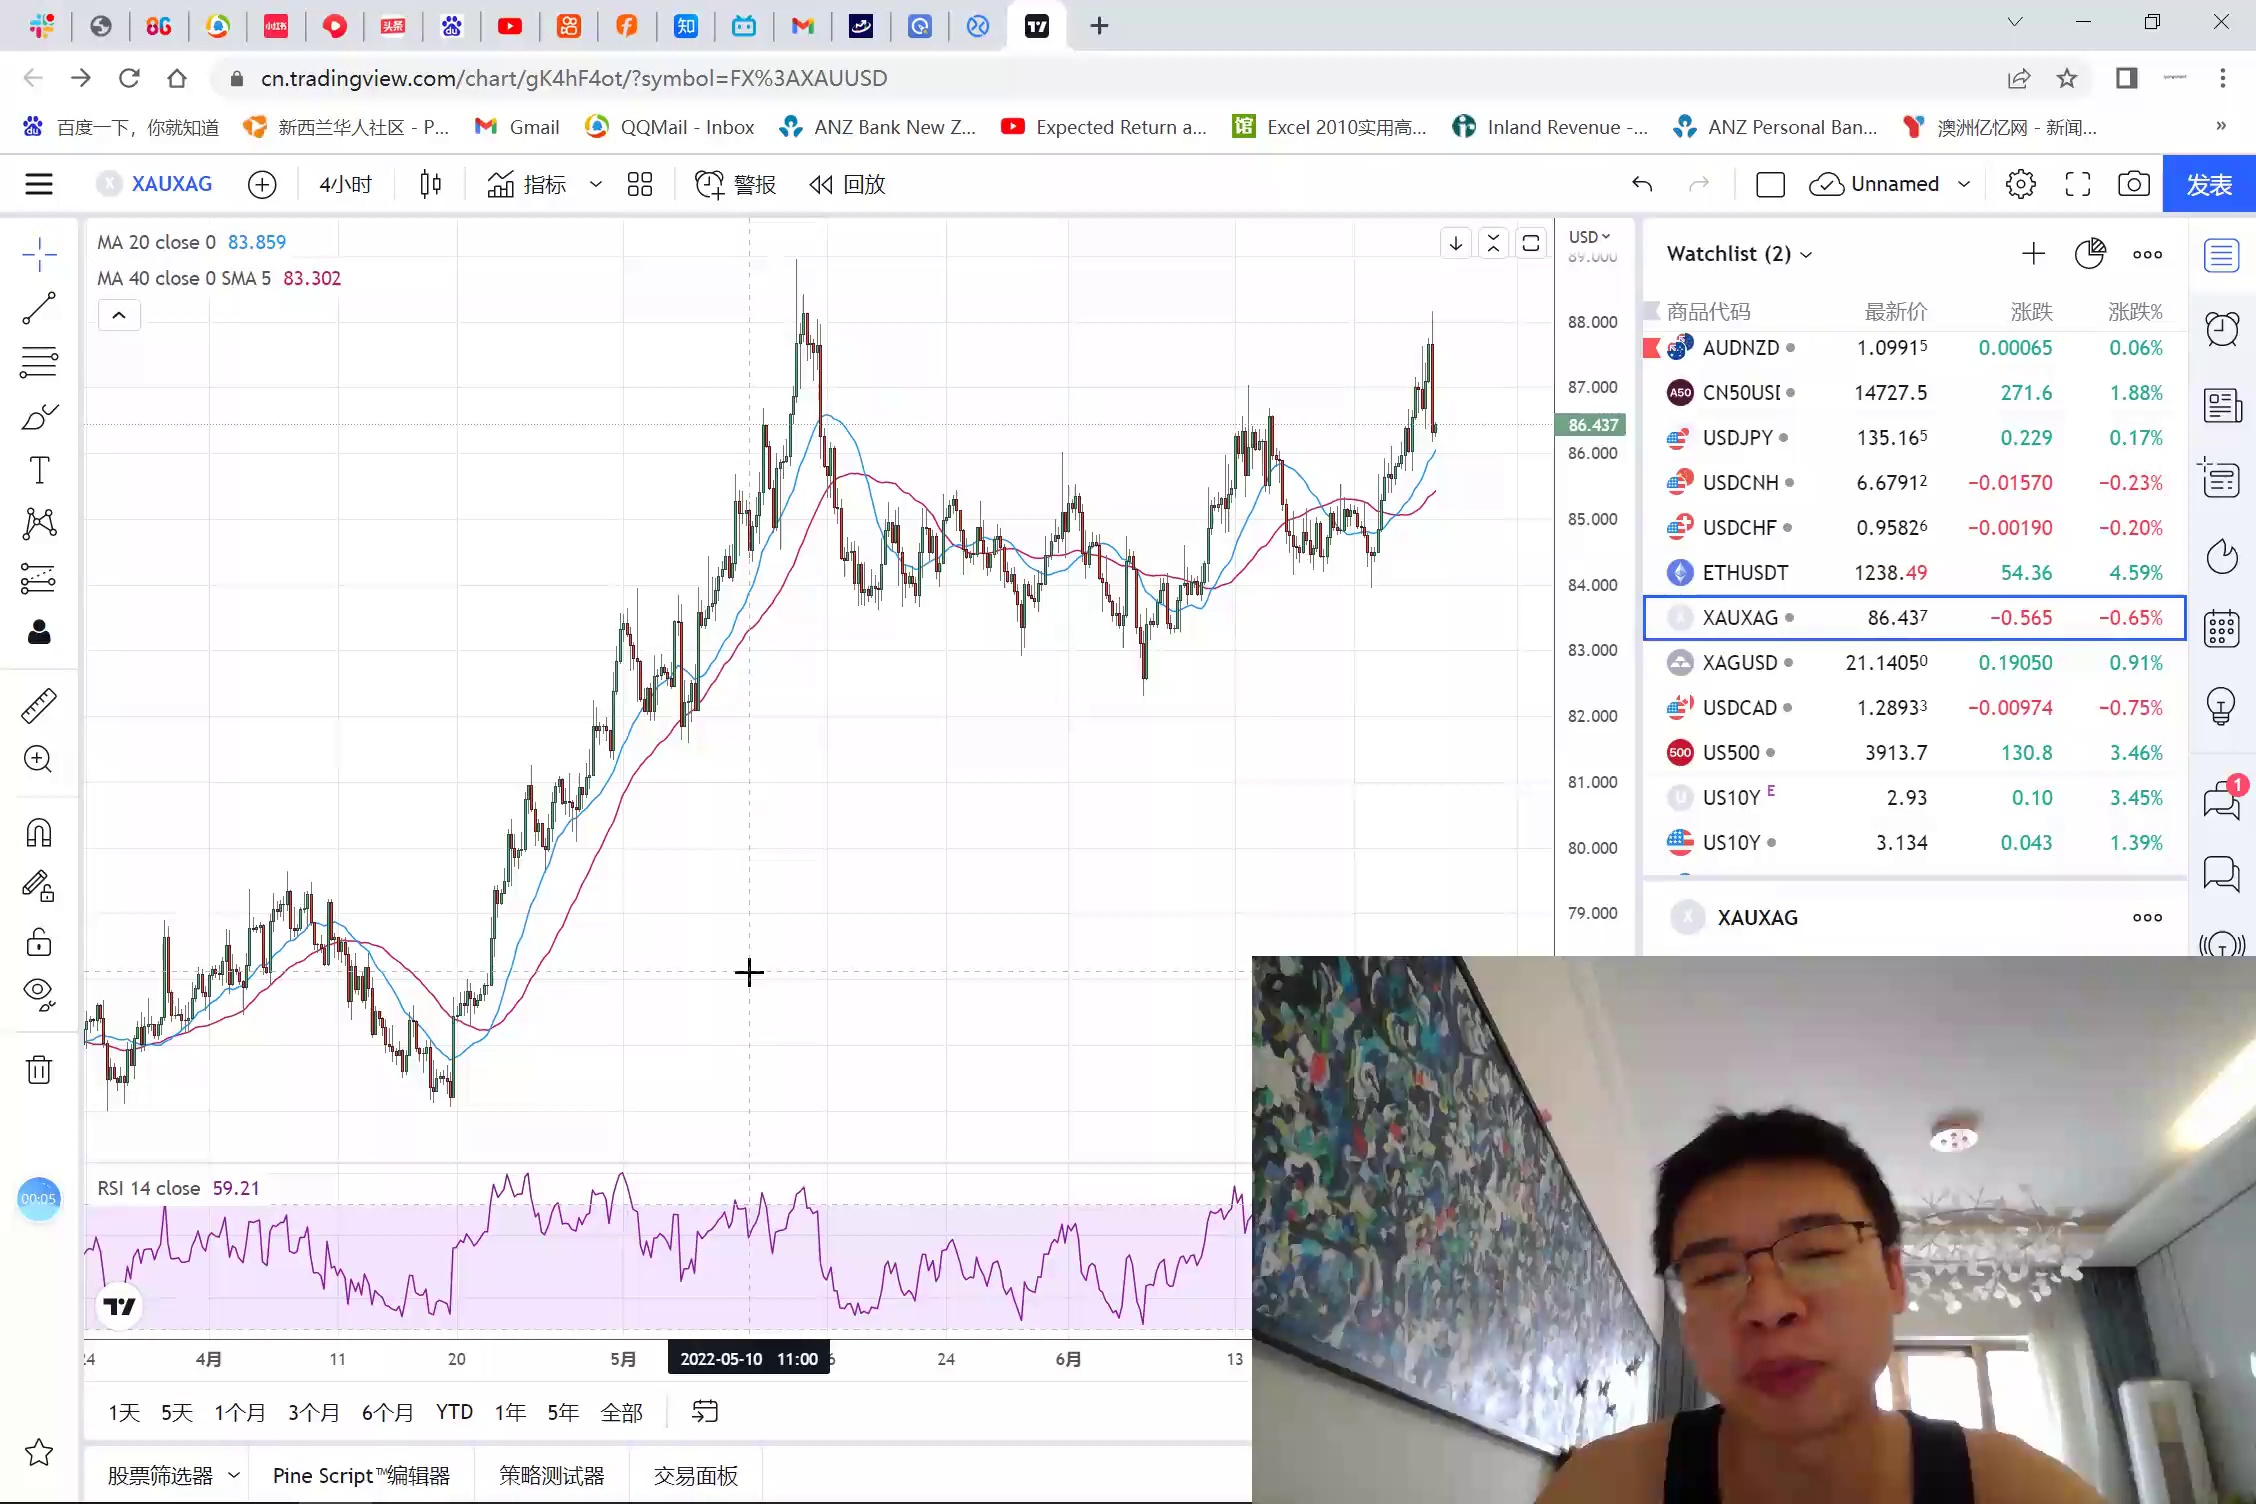Open the alerts clock panel icon
The image size is (2256, 1504).
(2222, 329)
